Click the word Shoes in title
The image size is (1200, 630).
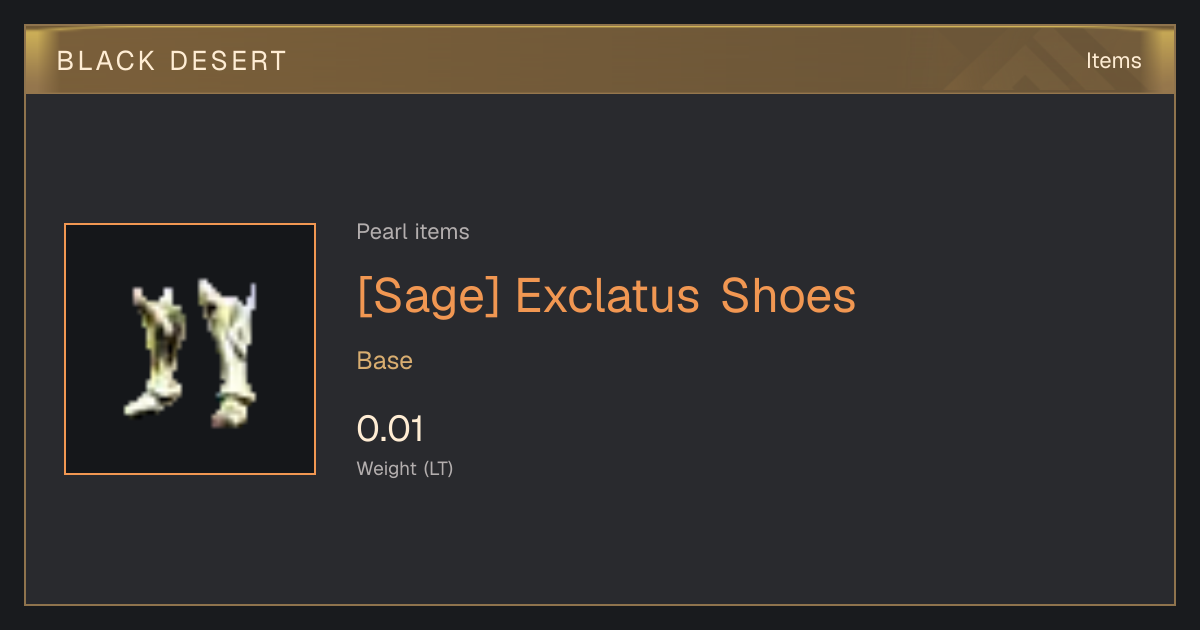[789, 296]
